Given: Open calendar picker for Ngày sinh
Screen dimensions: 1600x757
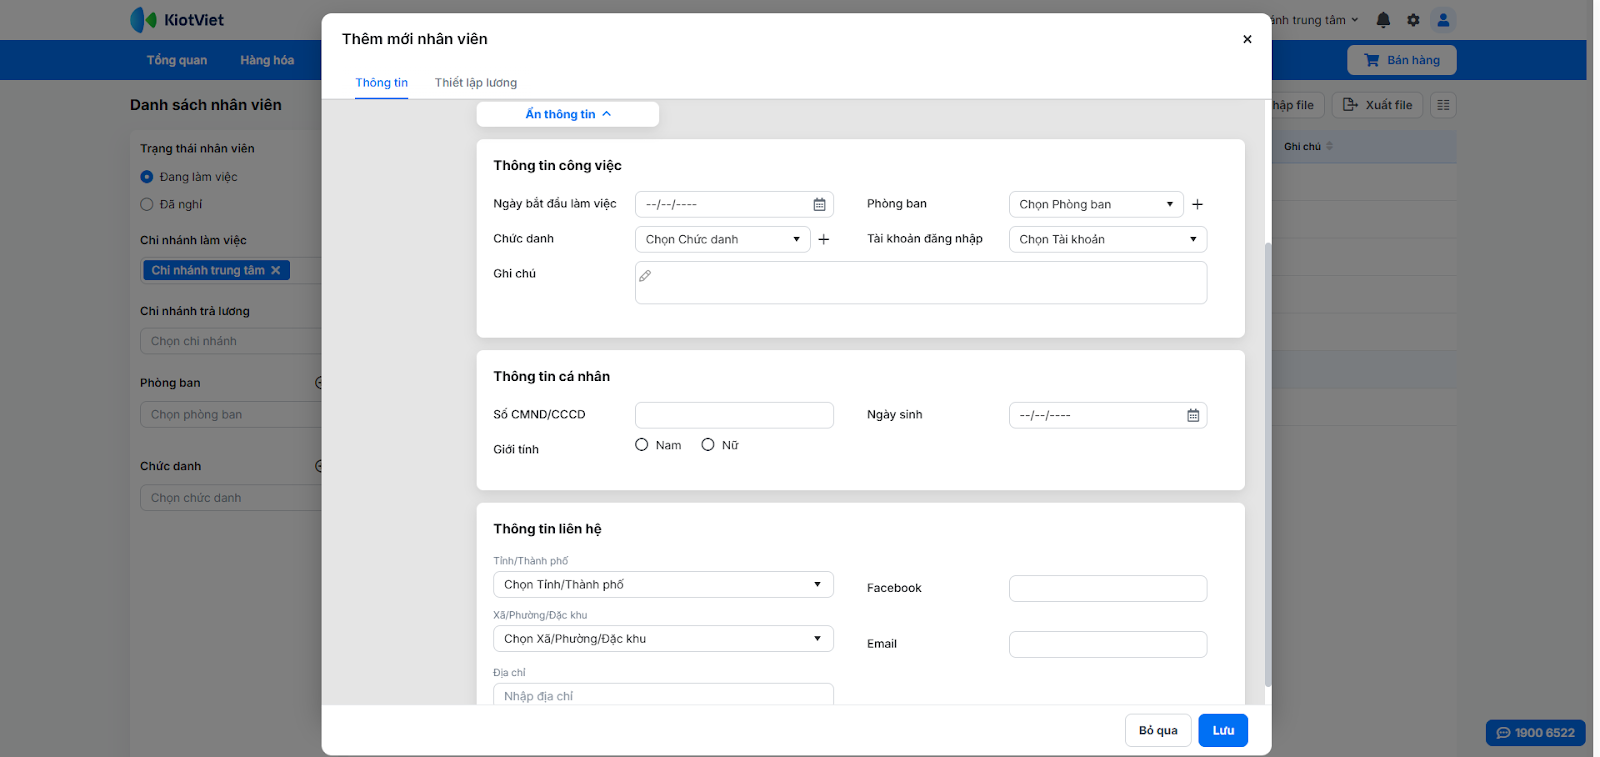Looking at the screenshot, I should [x=1193, y=416].
